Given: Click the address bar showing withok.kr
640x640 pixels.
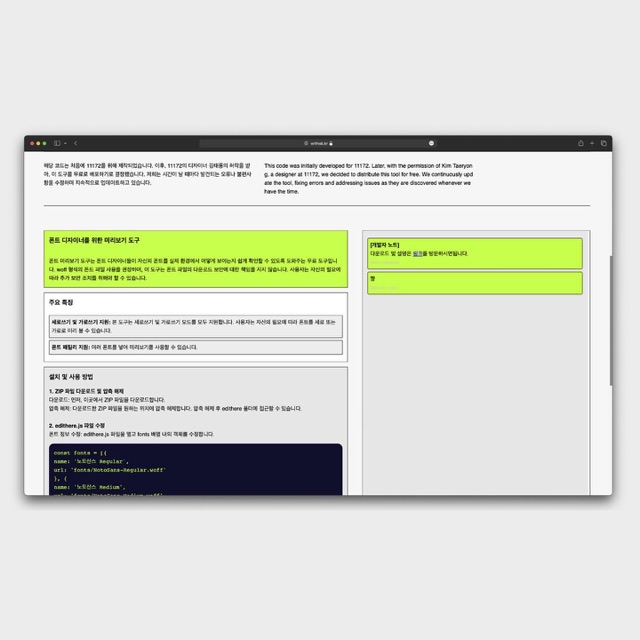Looking at the screenshot, I should [318, 143].
